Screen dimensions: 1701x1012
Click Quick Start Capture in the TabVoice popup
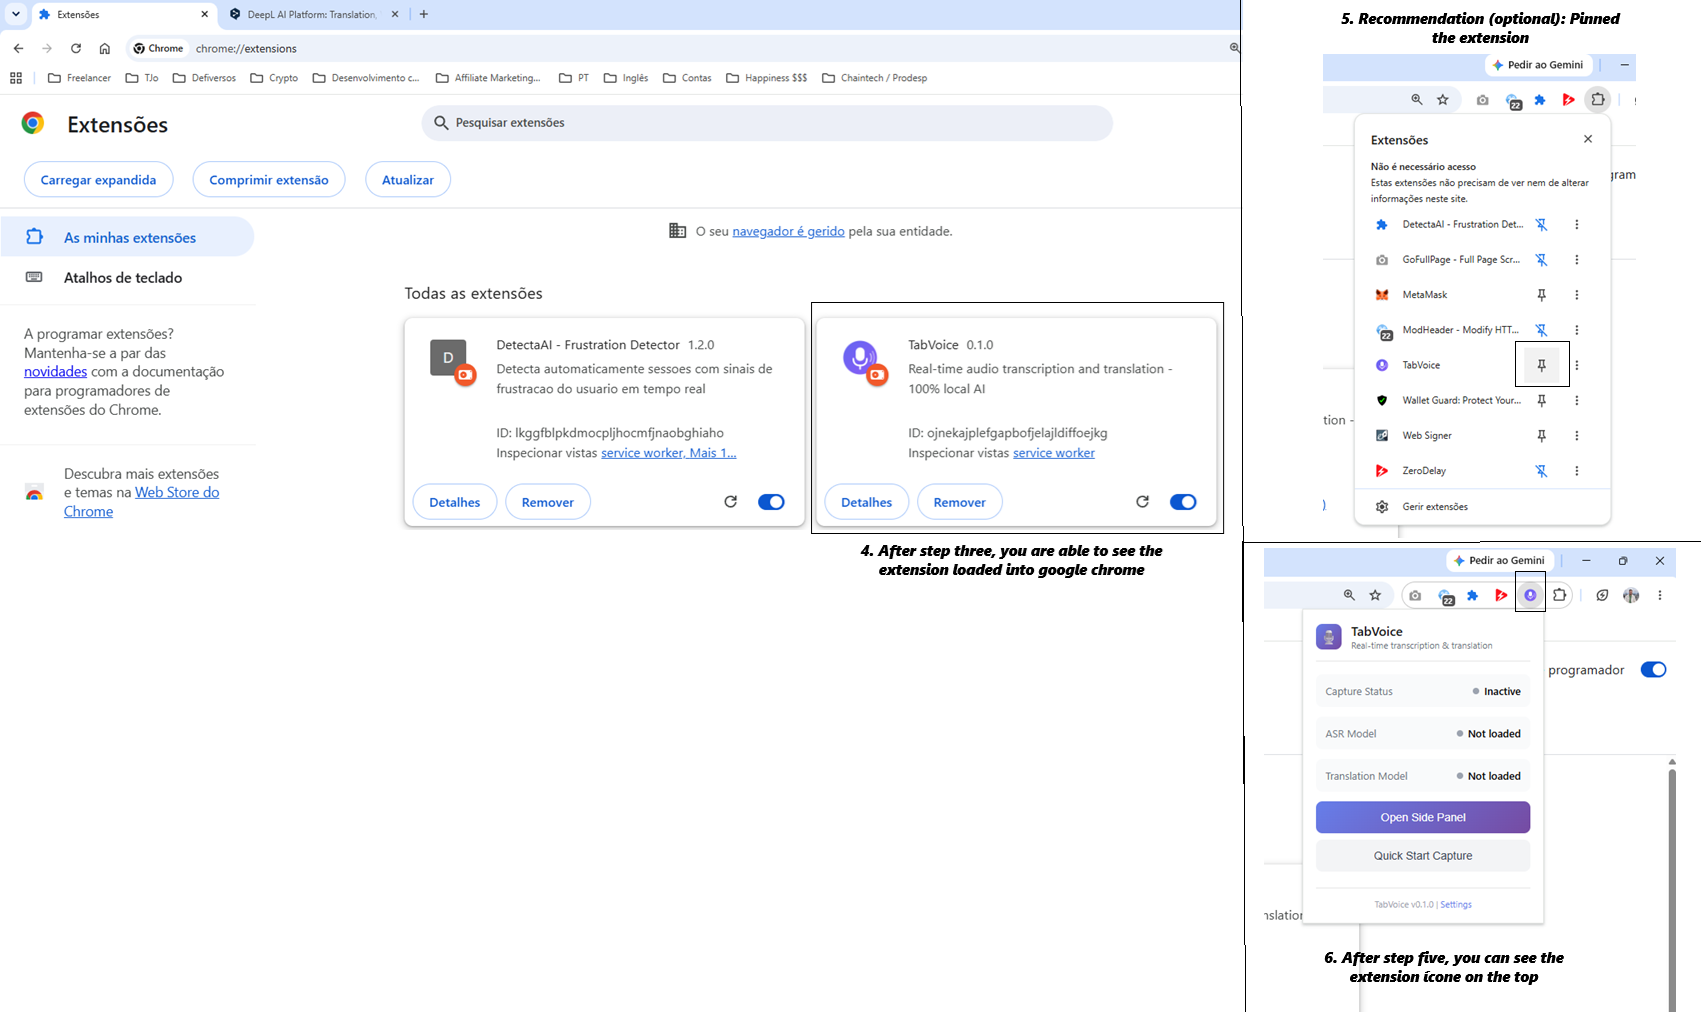[1423, 856]
